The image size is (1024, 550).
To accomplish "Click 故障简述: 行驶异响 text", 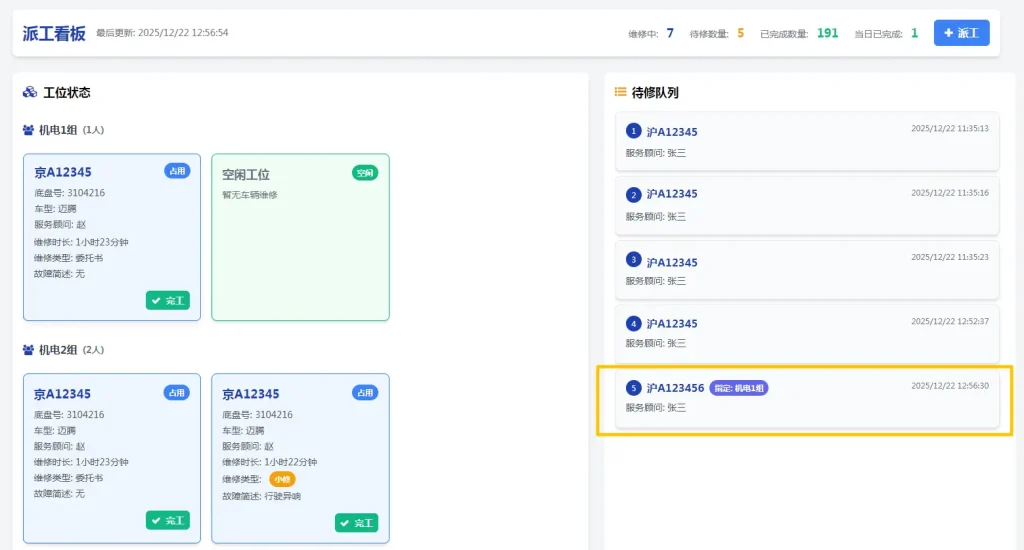I will click(261, 496).
